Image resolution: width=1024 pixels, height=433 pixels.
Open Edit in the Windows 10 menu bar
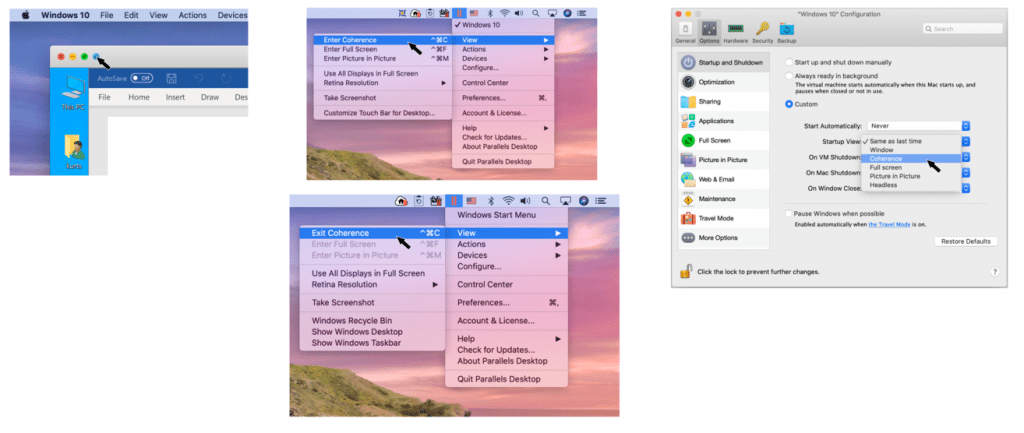[131, 15]
